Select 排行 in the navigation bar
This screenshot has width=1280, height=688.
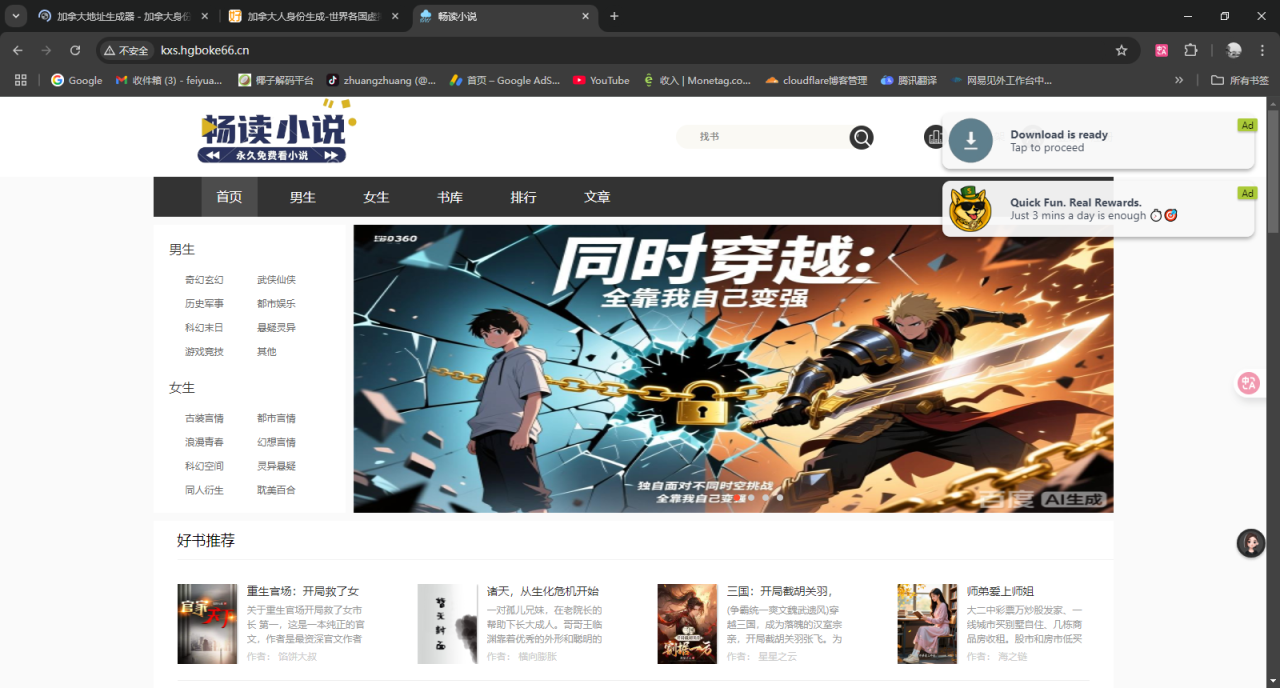click(523, 197)
